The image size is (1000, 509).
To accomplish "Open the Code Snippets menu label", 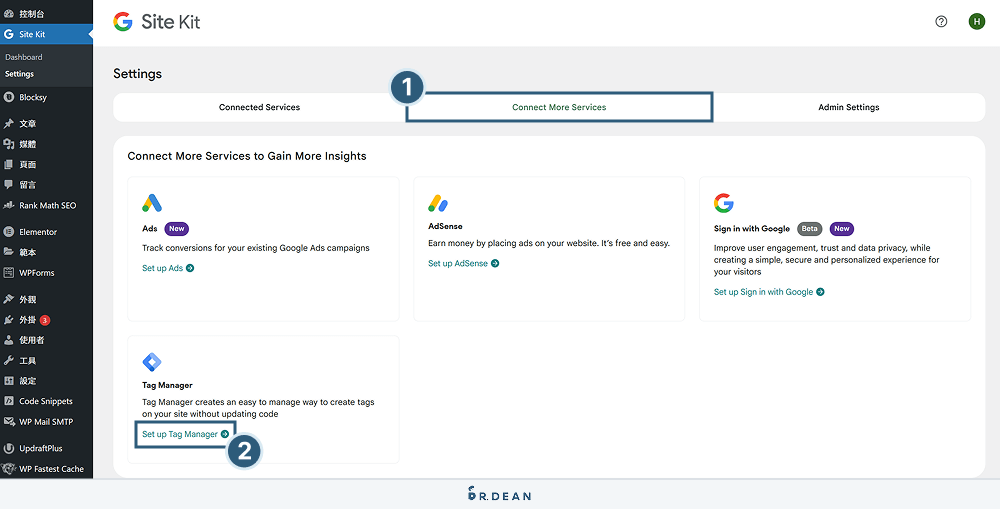I will click(x=46, y=401).
